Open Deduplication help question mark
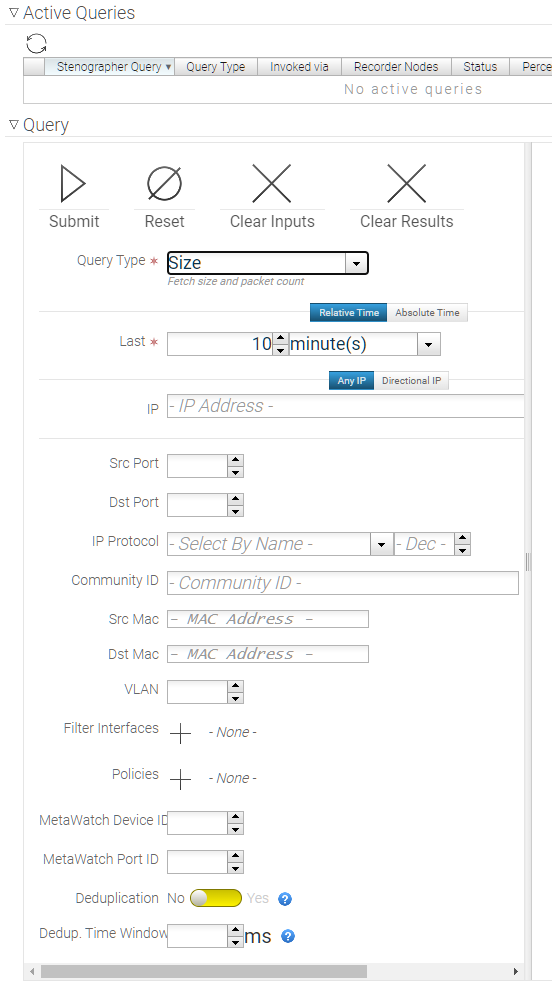This screenshot has width=552, height=983. click(x=284, y=899)
